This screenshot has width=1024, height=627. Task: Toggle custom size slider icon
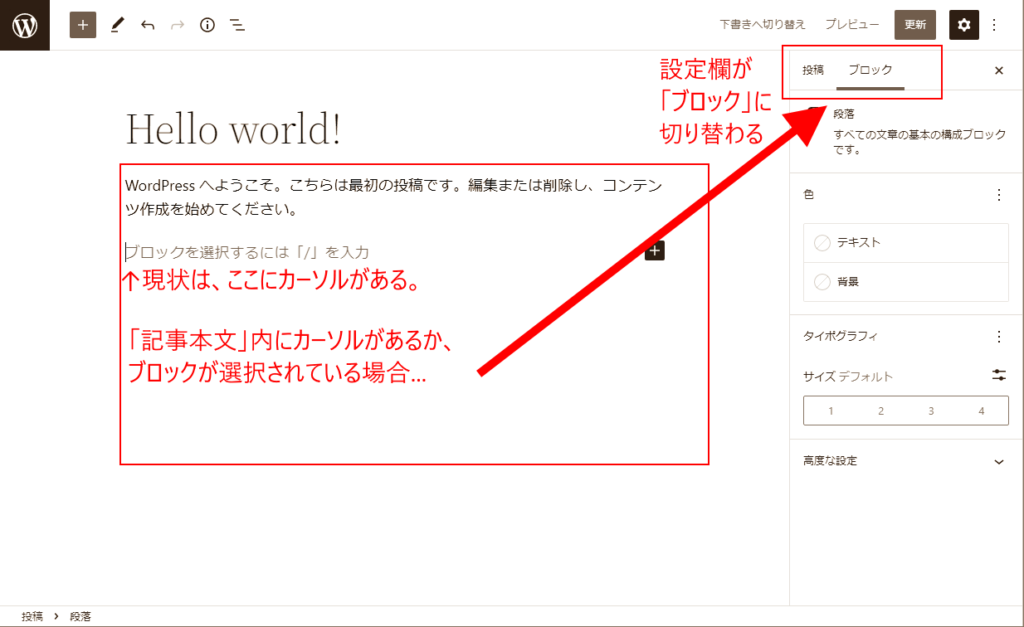click(998, 375)
